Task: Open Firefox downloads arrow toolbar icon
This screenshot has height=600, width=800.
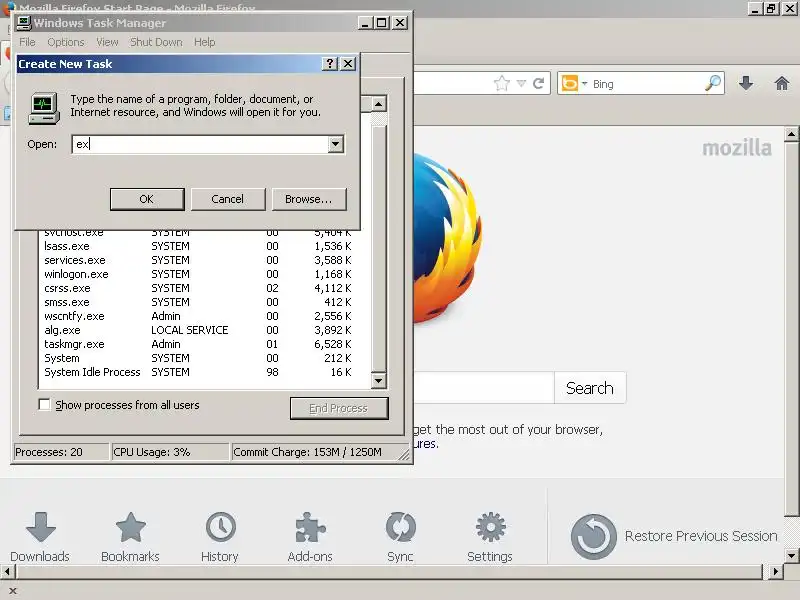Action: [746, 83]
